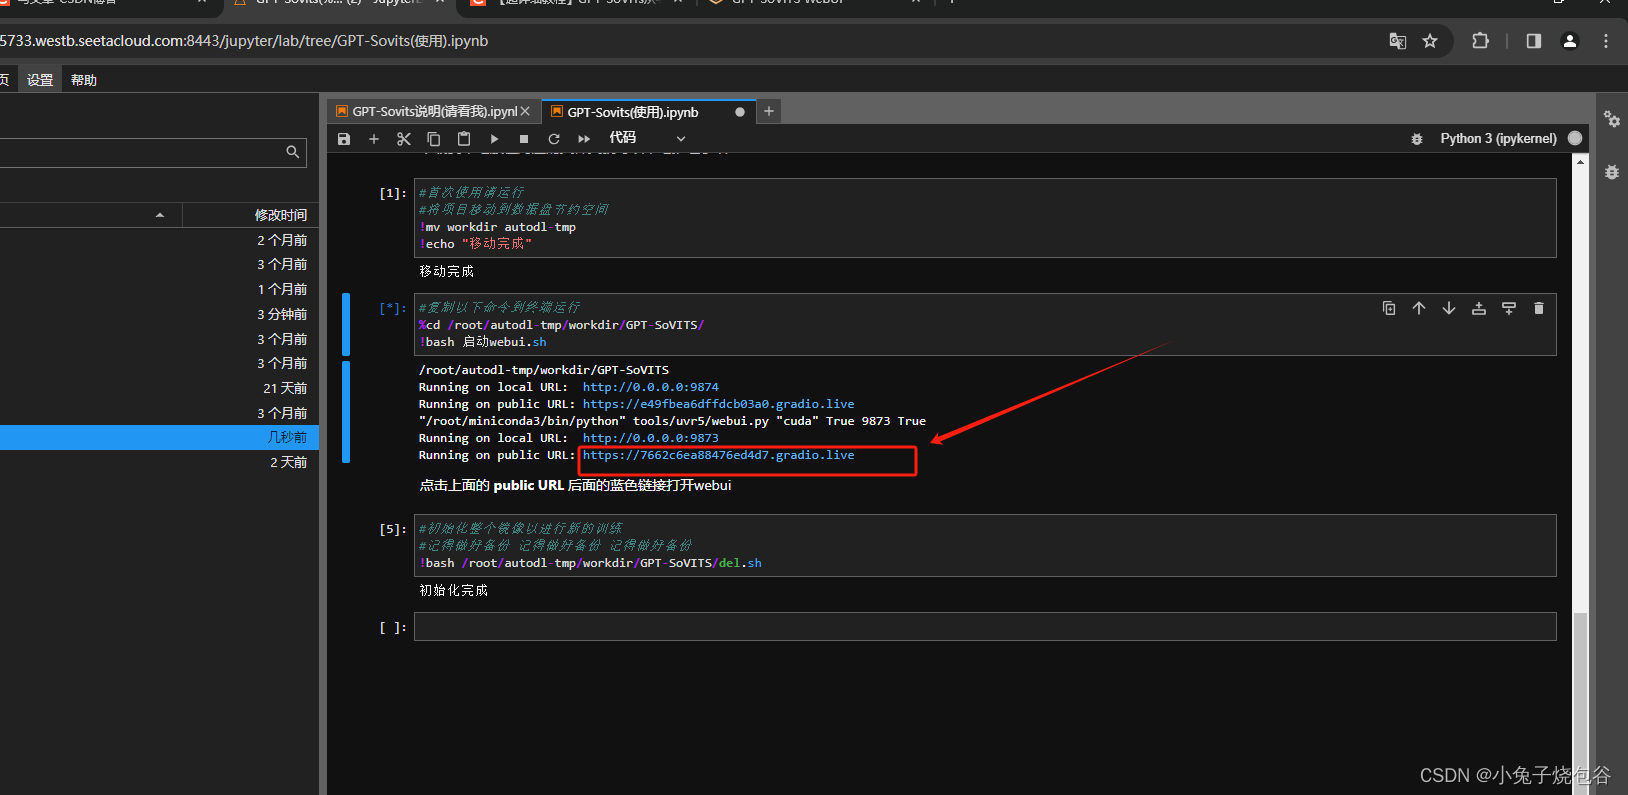Duplicate the active cell via cell toolbar

[x=1389, y=308]
